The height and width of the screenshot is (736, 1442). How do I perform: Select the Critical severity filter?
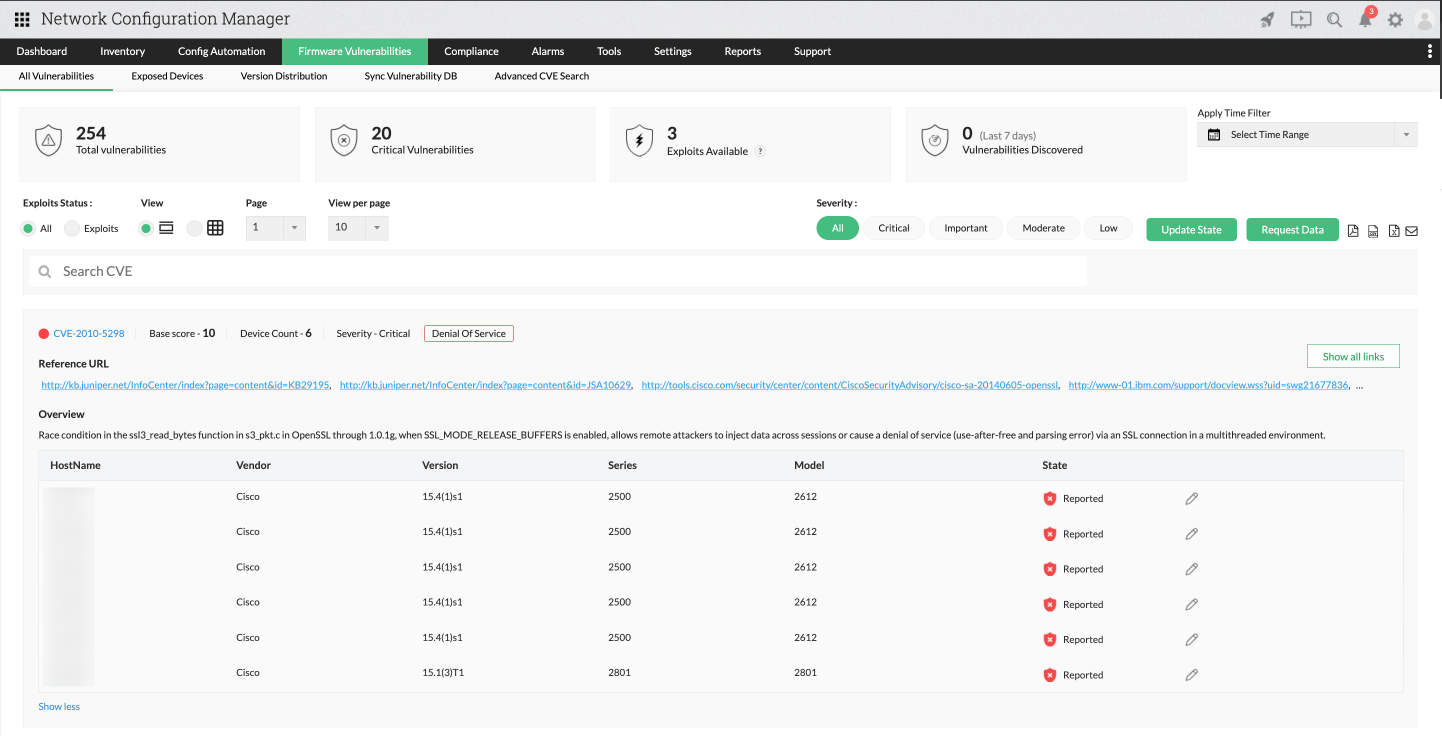coord(894,228)
